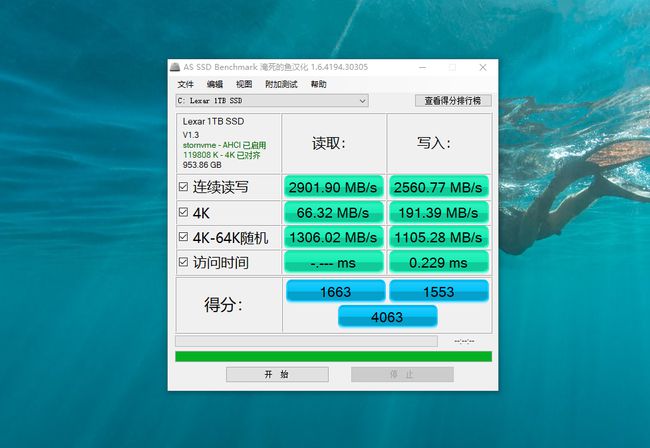The height and width of the screenshot is (448, 650).
Task: Open the 附加测试 menu
Action: click(281, 85)
